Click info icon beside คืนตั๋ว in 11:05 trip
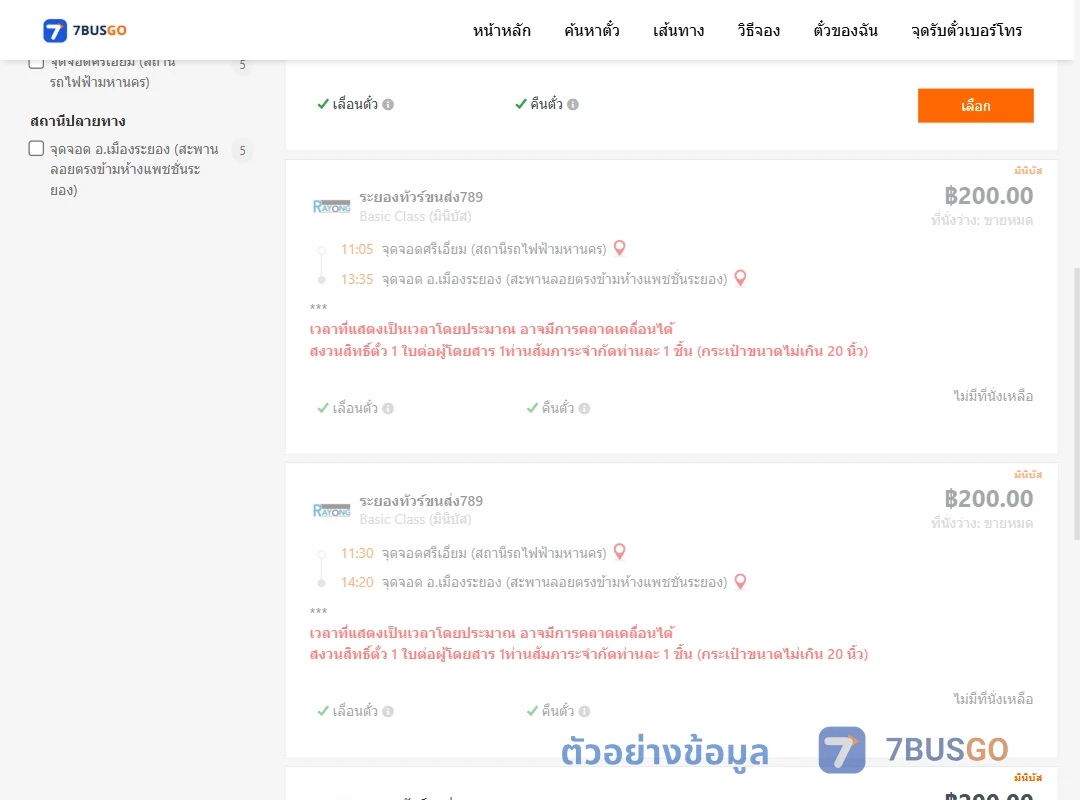The width and height of the screenshot is (1080, 800). tap(585, 409)
